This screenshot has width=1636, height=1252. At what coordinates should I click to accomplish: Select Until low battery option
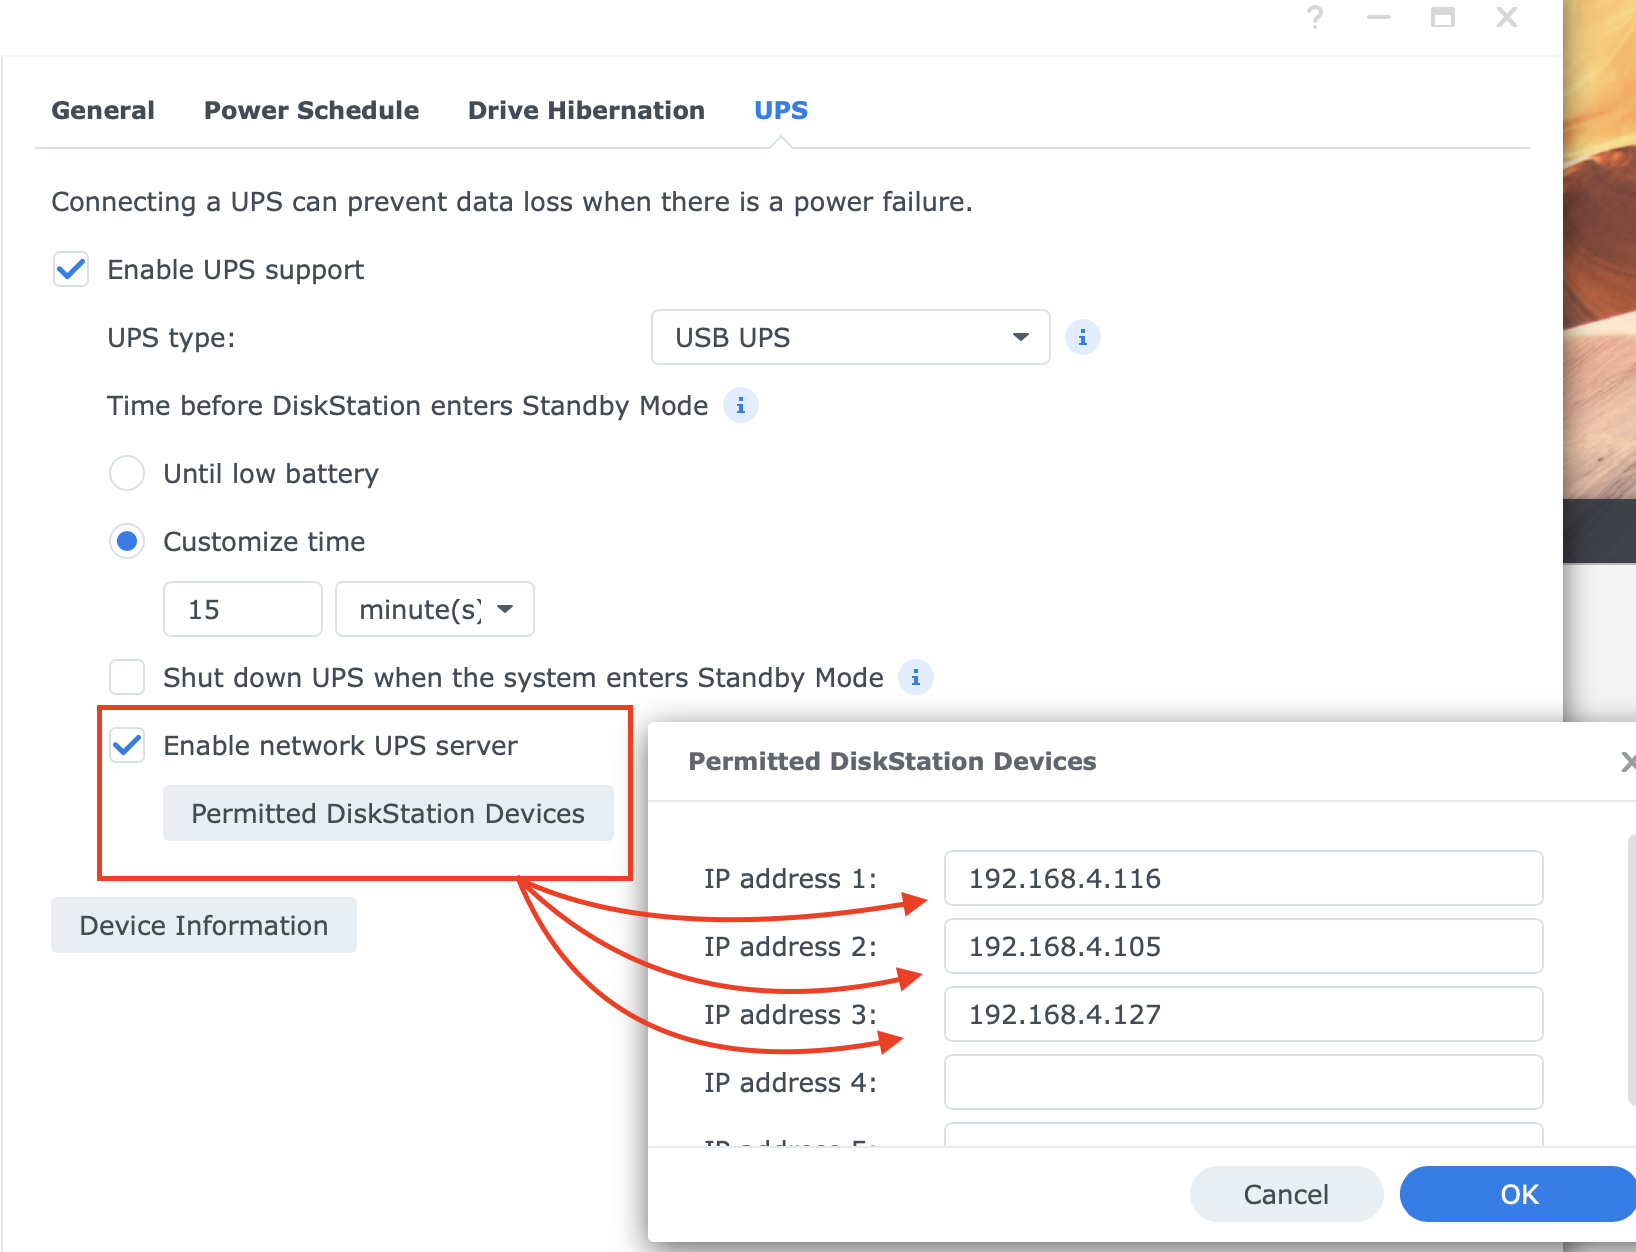127,474
